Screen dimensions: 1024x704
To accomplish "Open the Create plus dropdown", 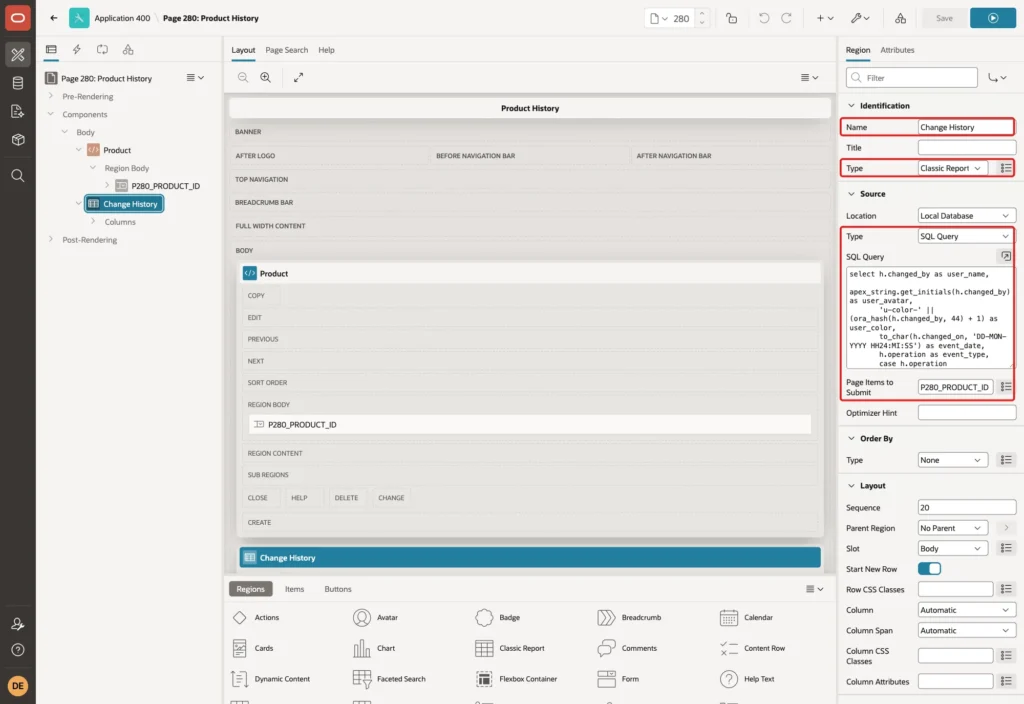I will (x=825, y=18).
